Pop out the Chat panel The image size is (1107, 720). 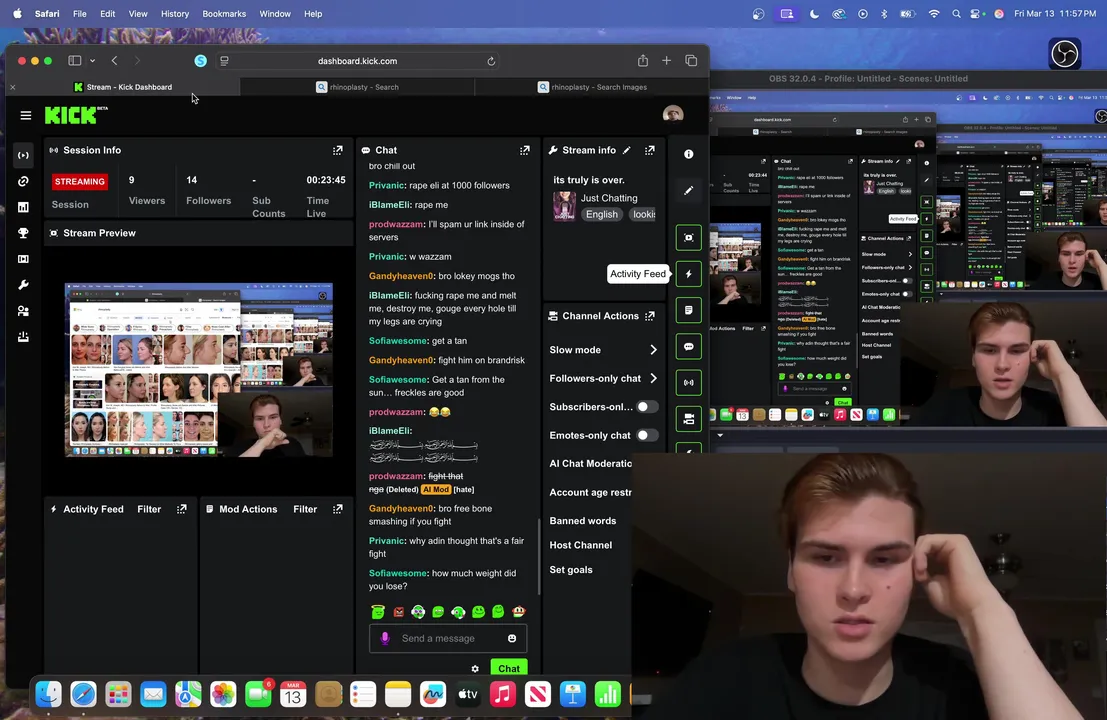click(x=525, y=150)
